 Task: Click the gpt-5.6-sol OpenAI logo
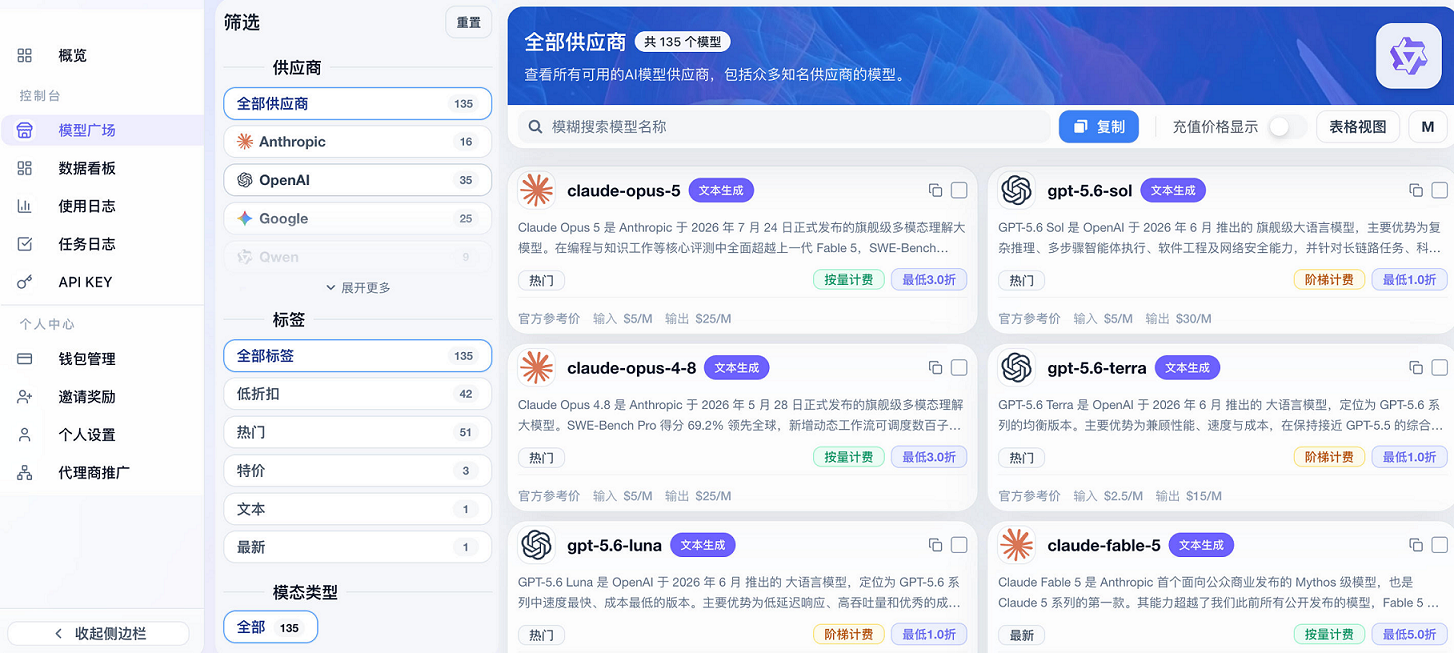[1017, 190]
